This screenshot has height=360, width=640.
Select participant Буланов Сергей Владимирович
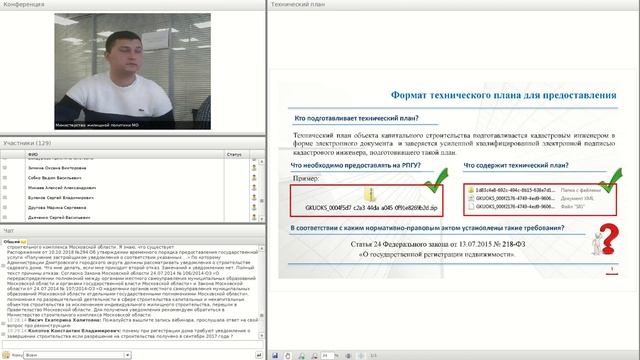(x=61, y=198)
